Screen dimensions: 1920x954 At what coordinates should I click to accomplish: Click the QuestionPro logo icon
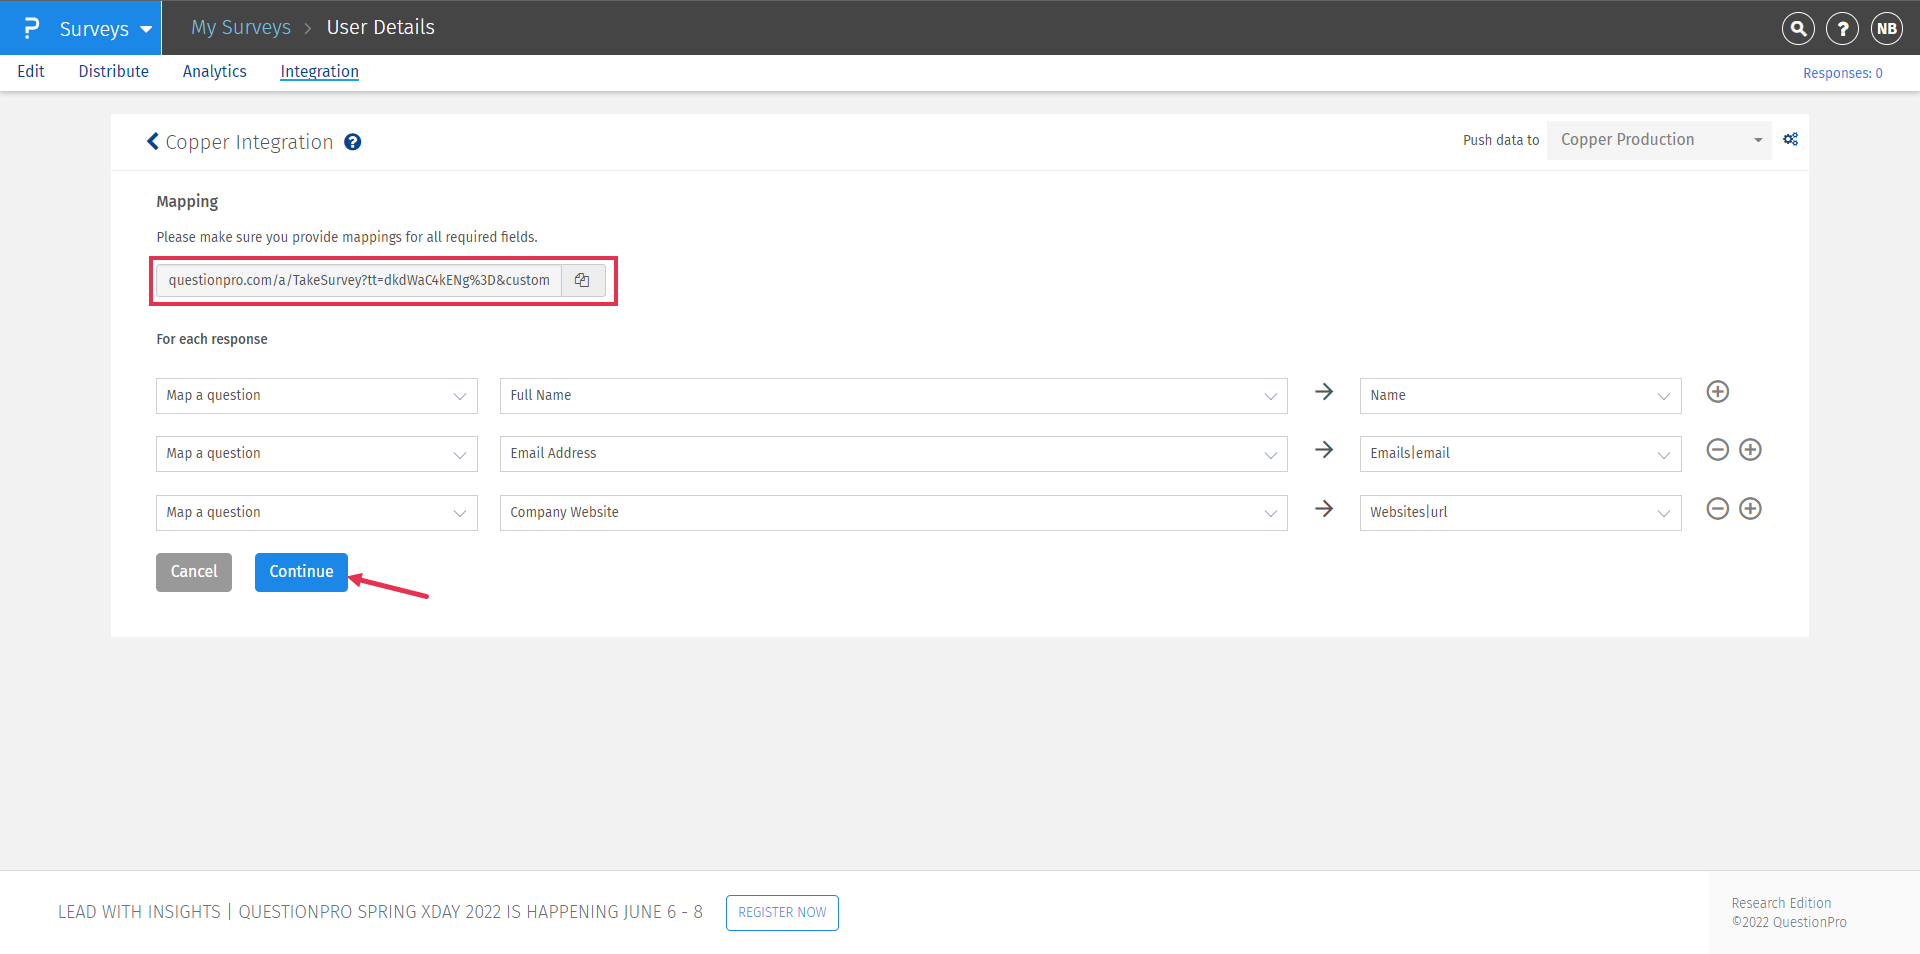(31, 28)
